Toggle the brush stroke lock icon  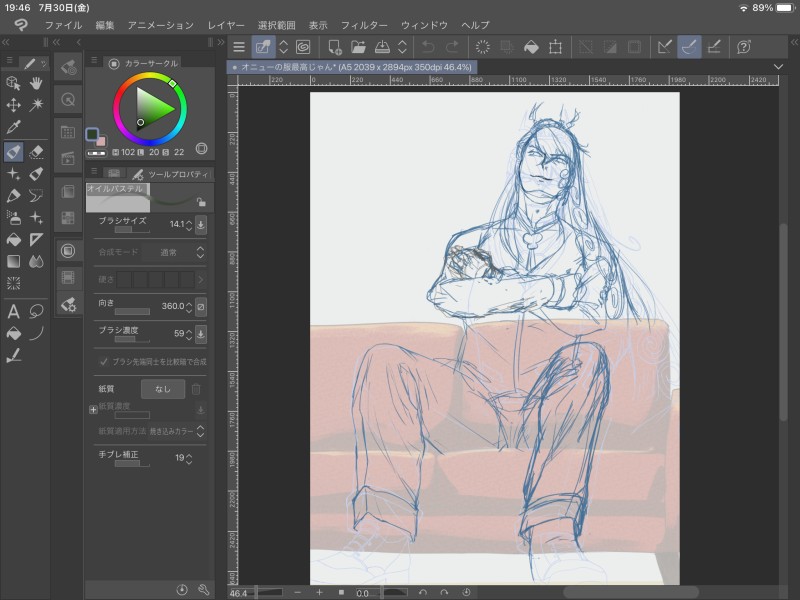200,201
